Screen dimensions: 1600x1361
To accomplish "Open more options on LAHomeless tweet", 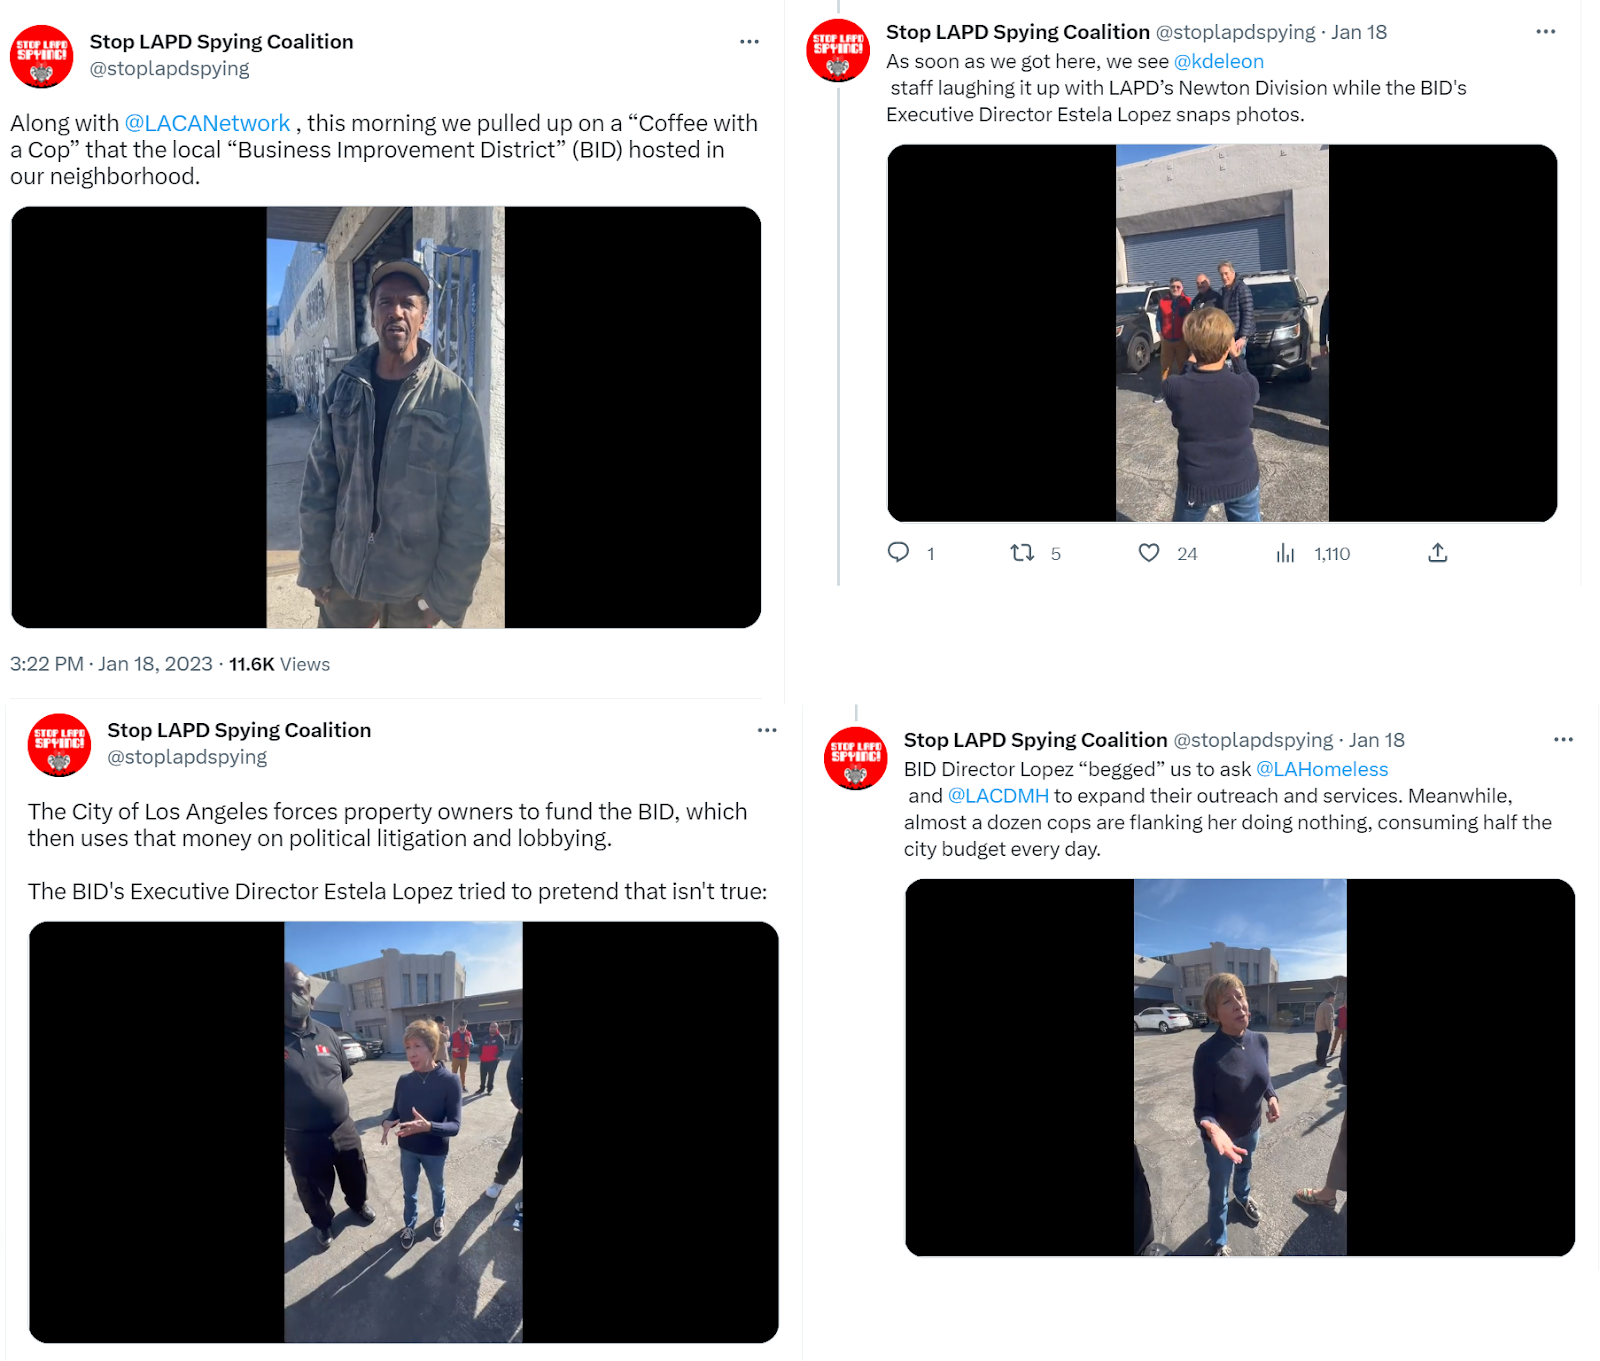I will (x=1563, y=740).
